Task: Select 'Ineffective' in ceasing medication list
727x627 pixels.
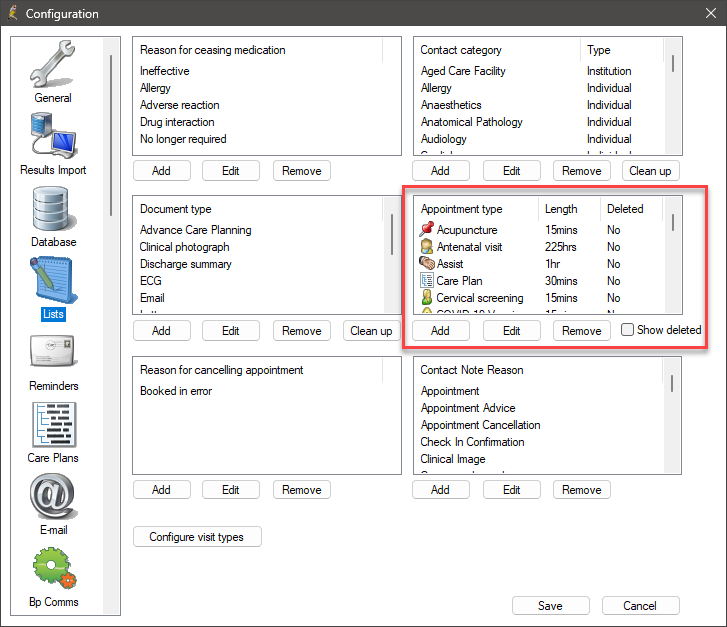Action: (x=165, y=71)
